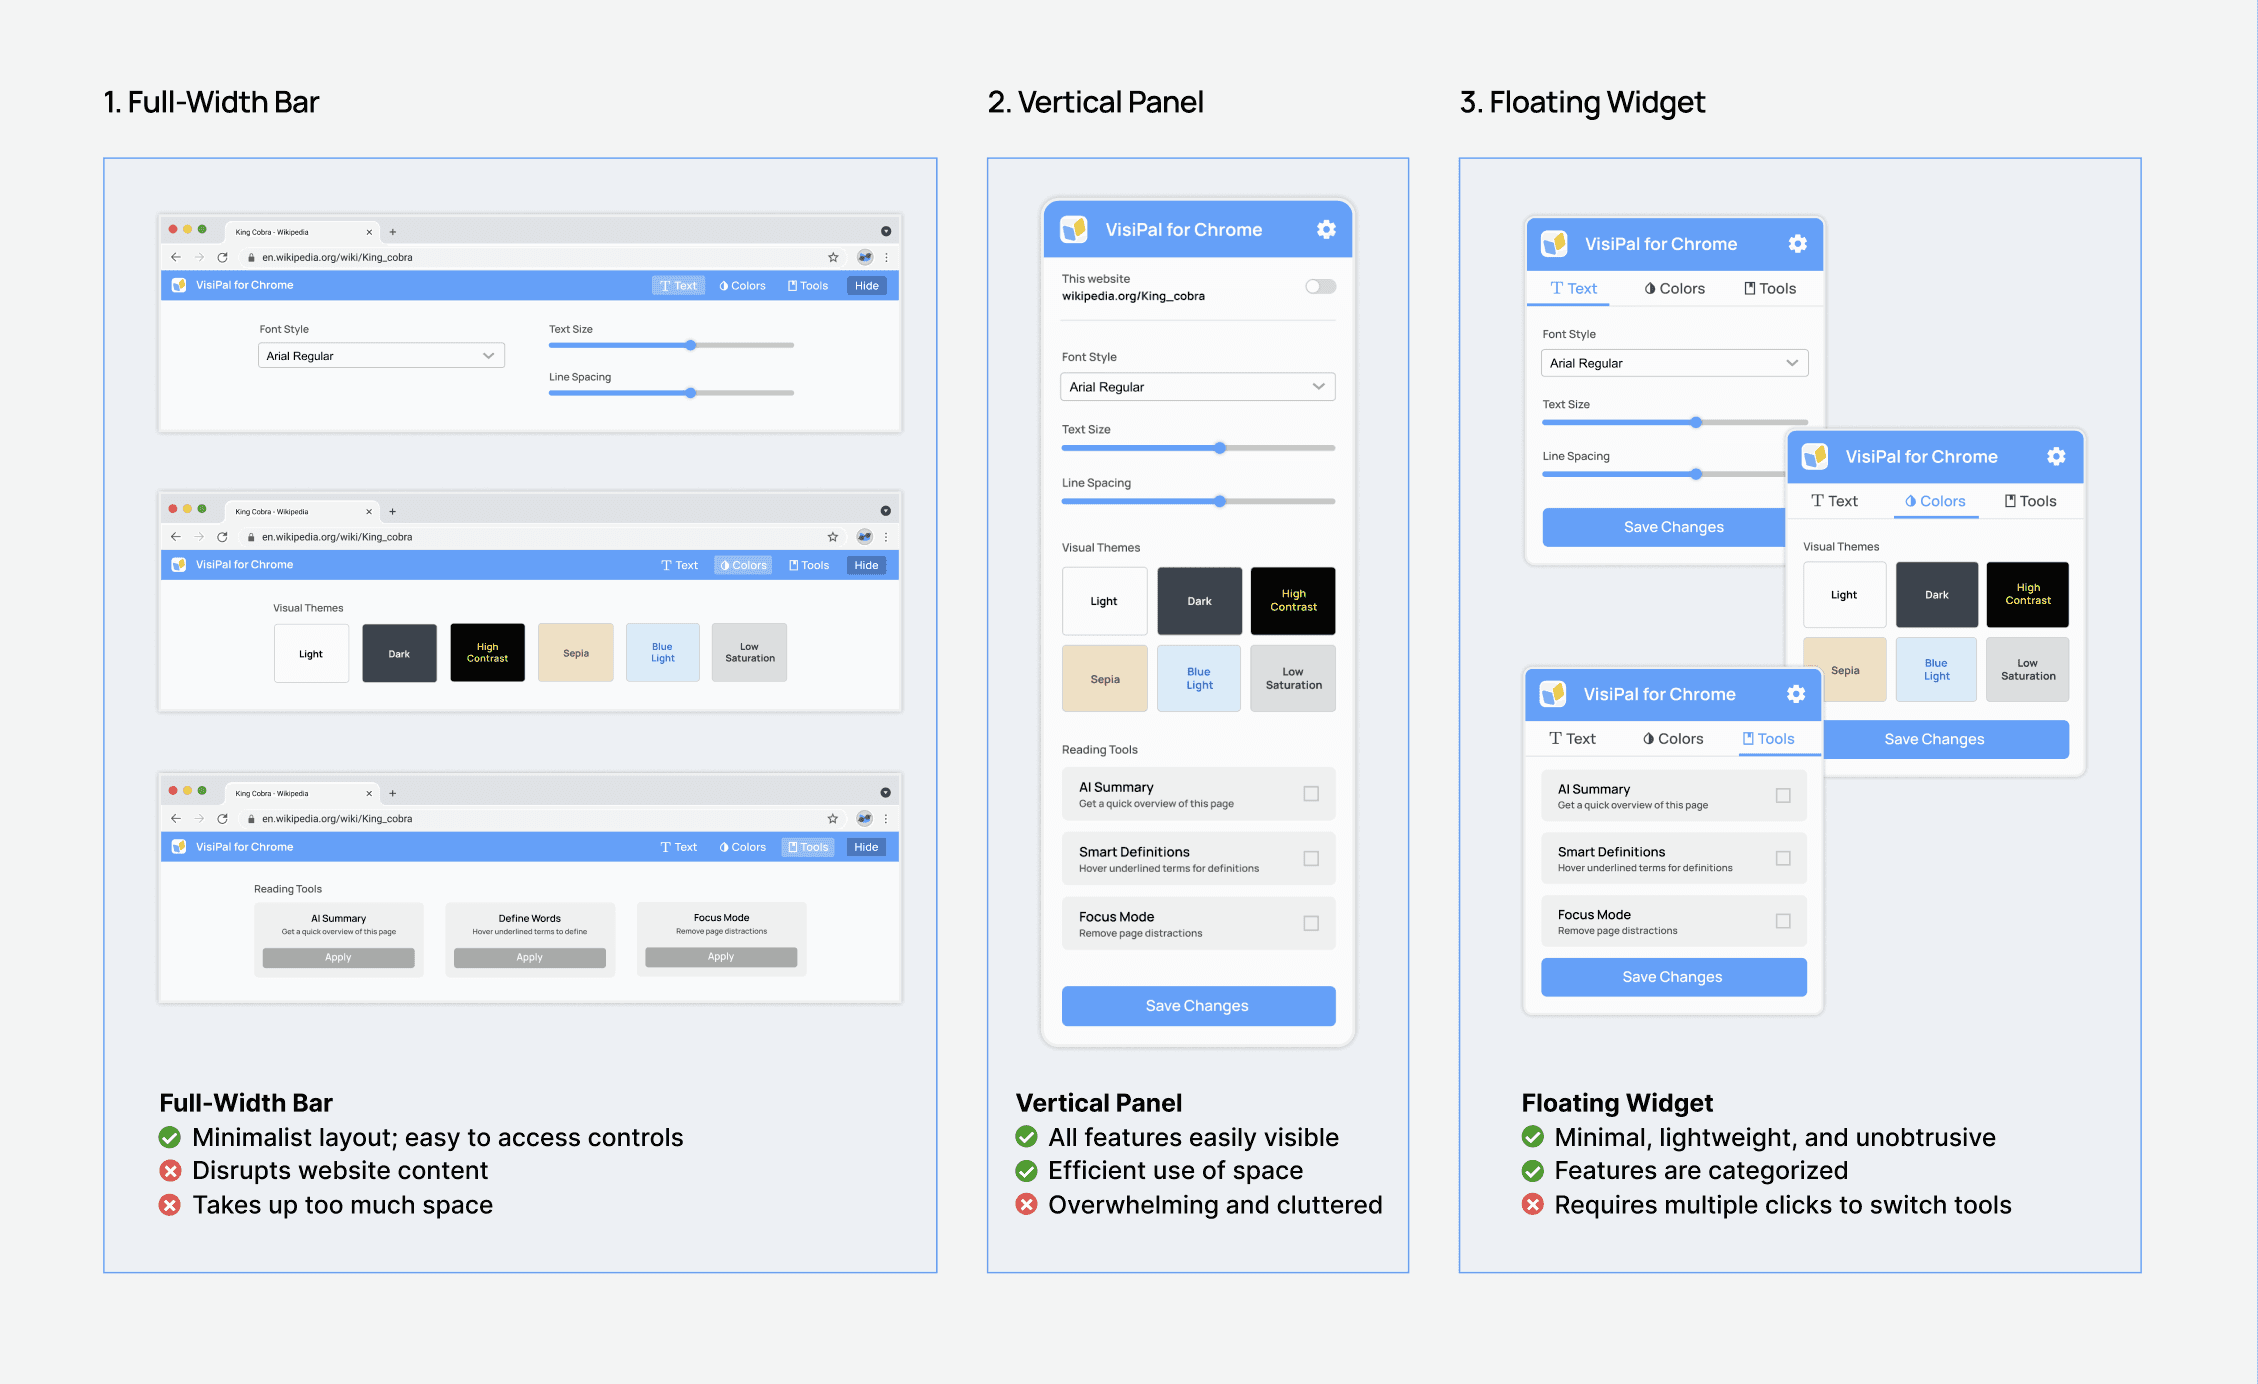
Task: Click gear icon on Colors floating widget
Action: [x=2056, y=457]
